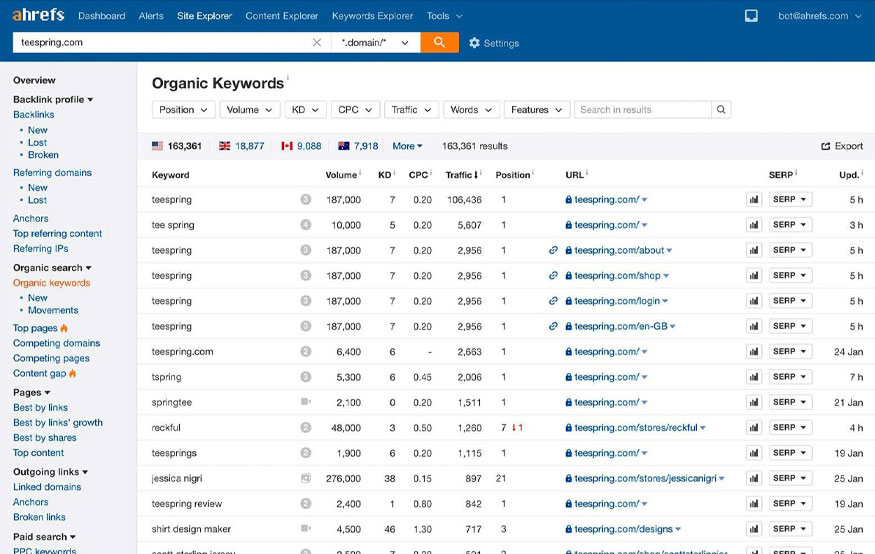
Task: Click sitelink icon beside teespring.com/shop
Action: (553, 275)
